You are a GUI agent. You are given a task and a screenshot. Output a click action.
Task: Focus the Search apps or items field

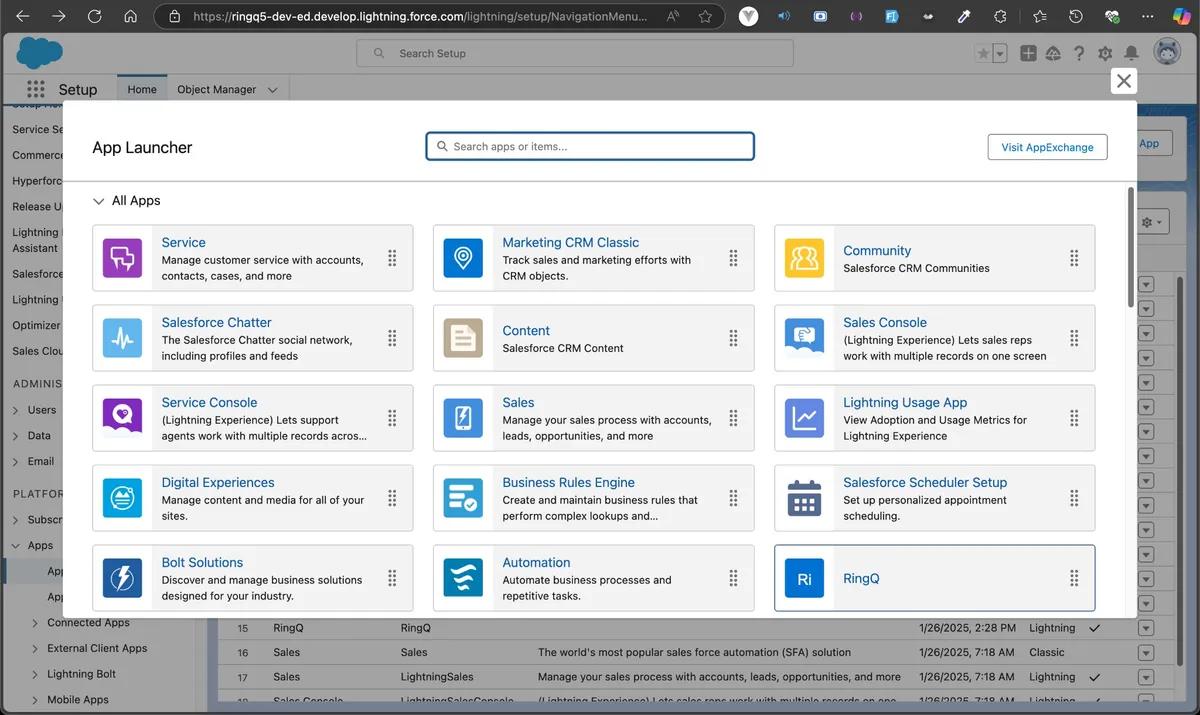point(590,146)
